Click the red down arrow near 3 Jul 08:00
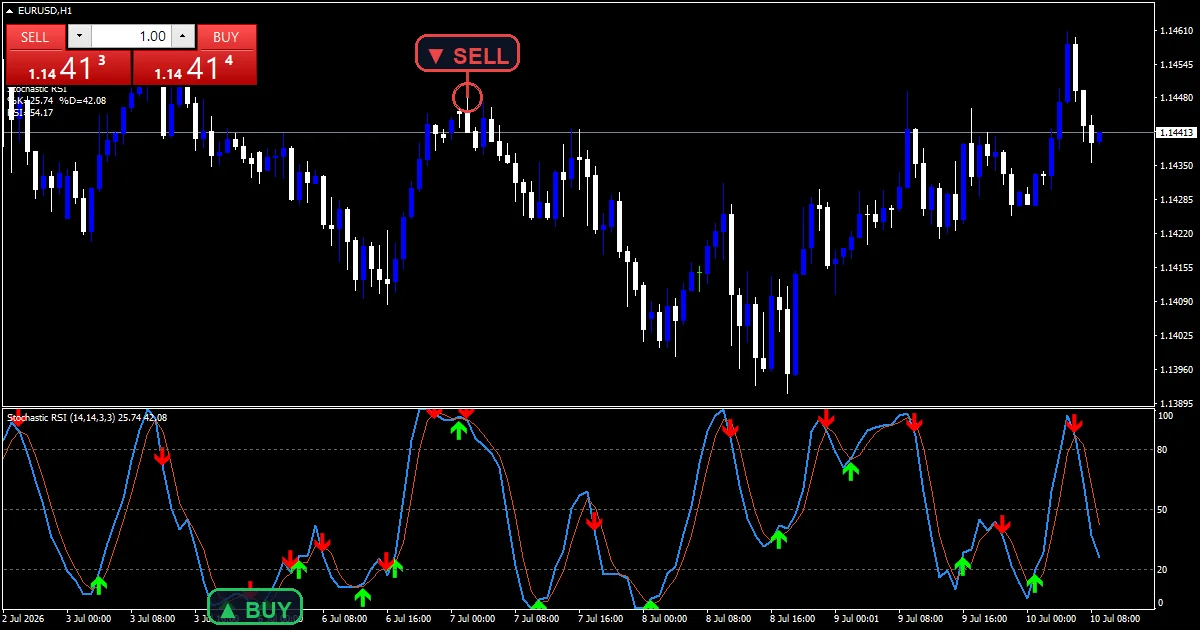Viewport: 1200px width, 630px height. (162, 455)
